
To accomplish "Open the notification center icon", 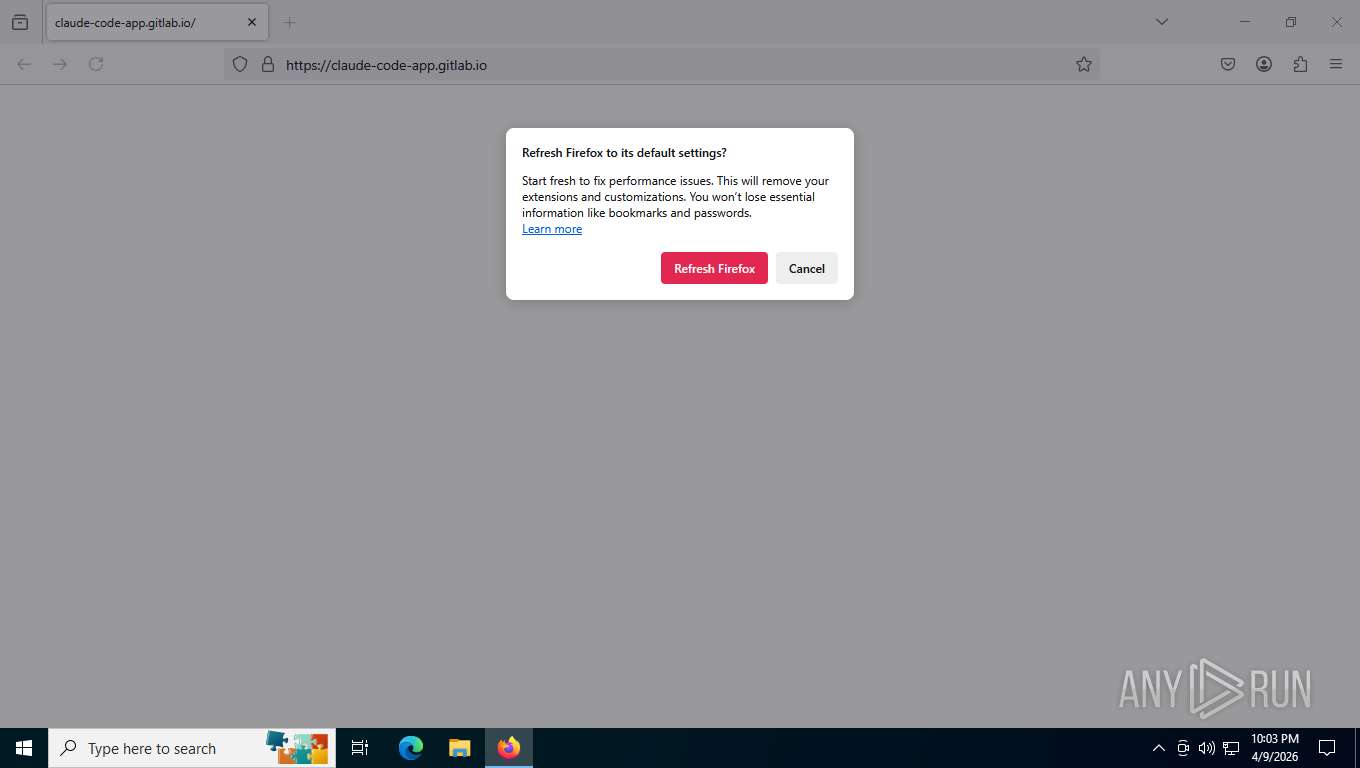I will pyautogui.click(x=1327, y=748).
